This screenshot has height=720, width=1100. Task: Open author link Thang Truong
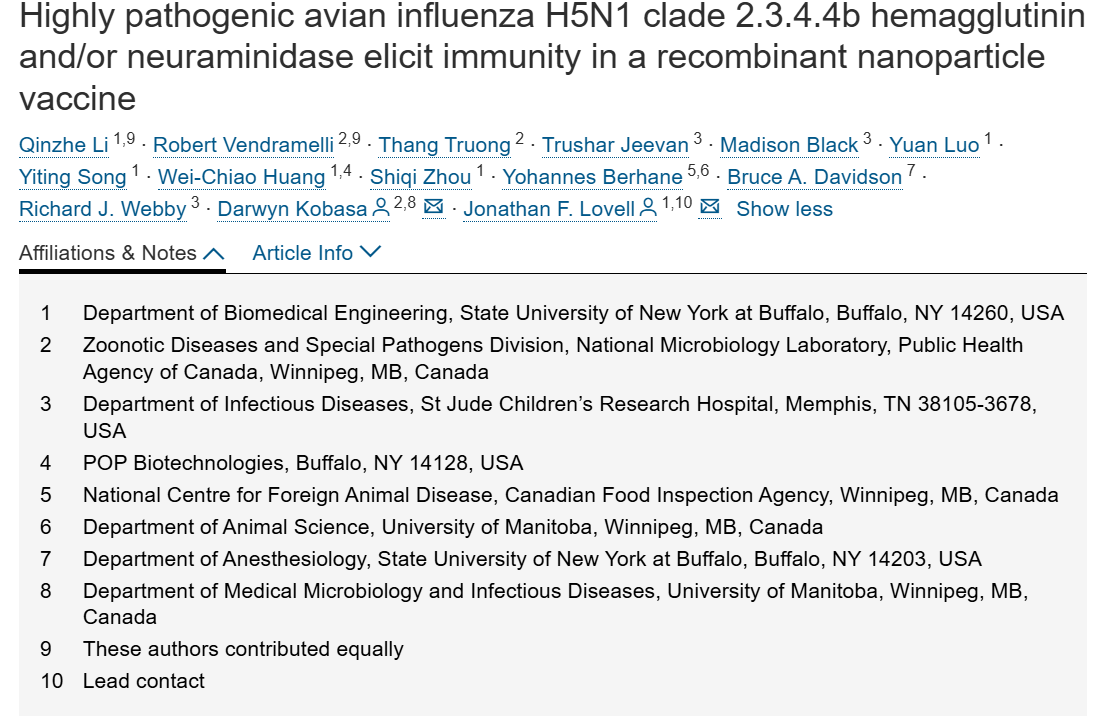pyautogui.click(x=445, y=145)
